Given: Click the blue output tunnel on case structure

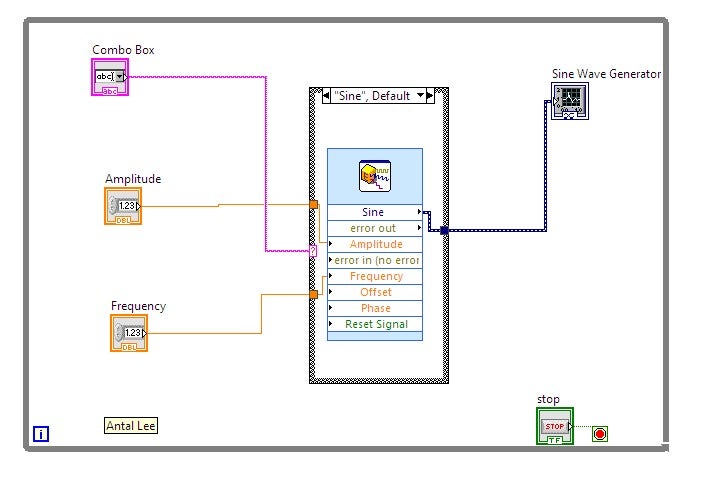Looking at the screenshot, I should (x=443, y=230).
